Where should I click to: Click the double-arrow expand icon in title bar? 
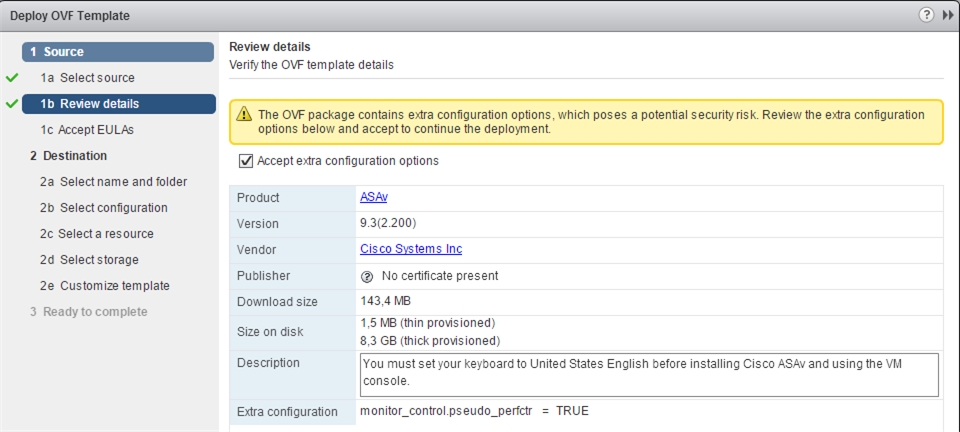click(x=947, y=15)
